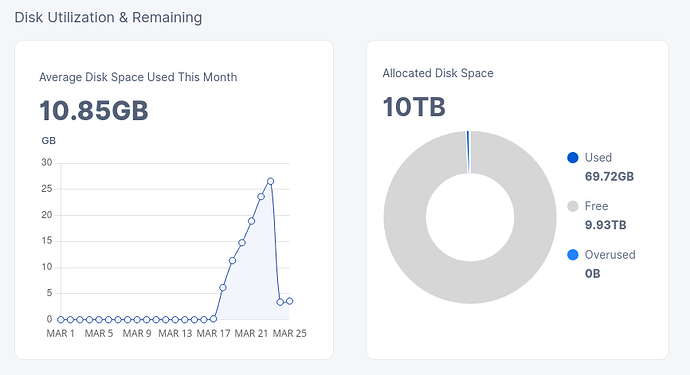Click the last data point on MAR 25
Viewport: 690px width, 375px height.
(290, 301)
